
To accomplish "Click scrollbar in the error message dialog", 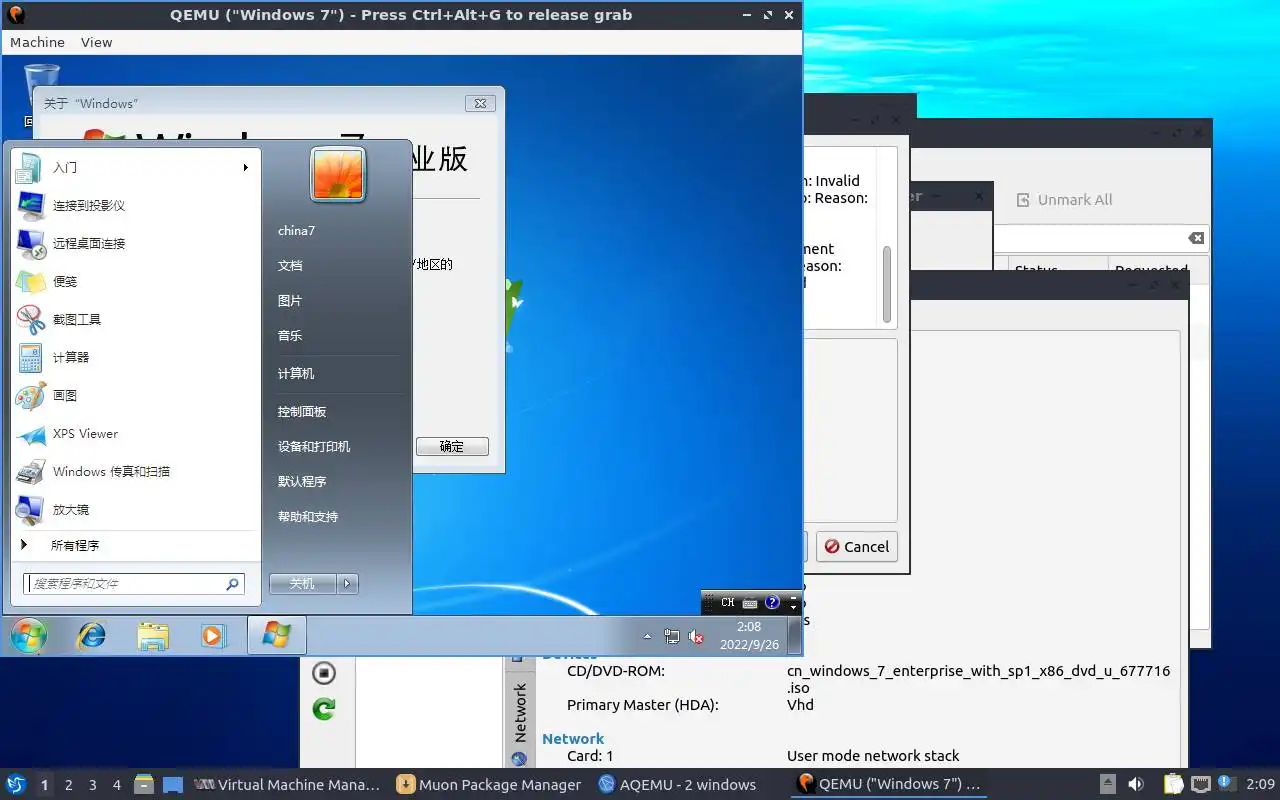I will coord(886,285).
